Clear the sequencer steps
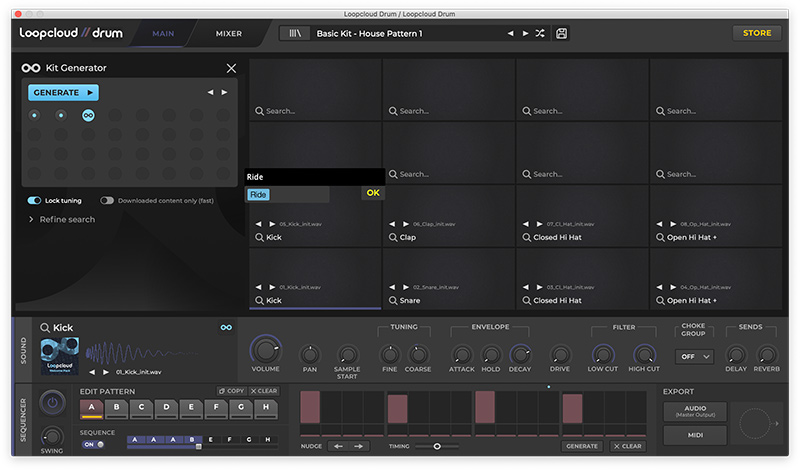Screen dimensions: 800x470 [628, 446]
